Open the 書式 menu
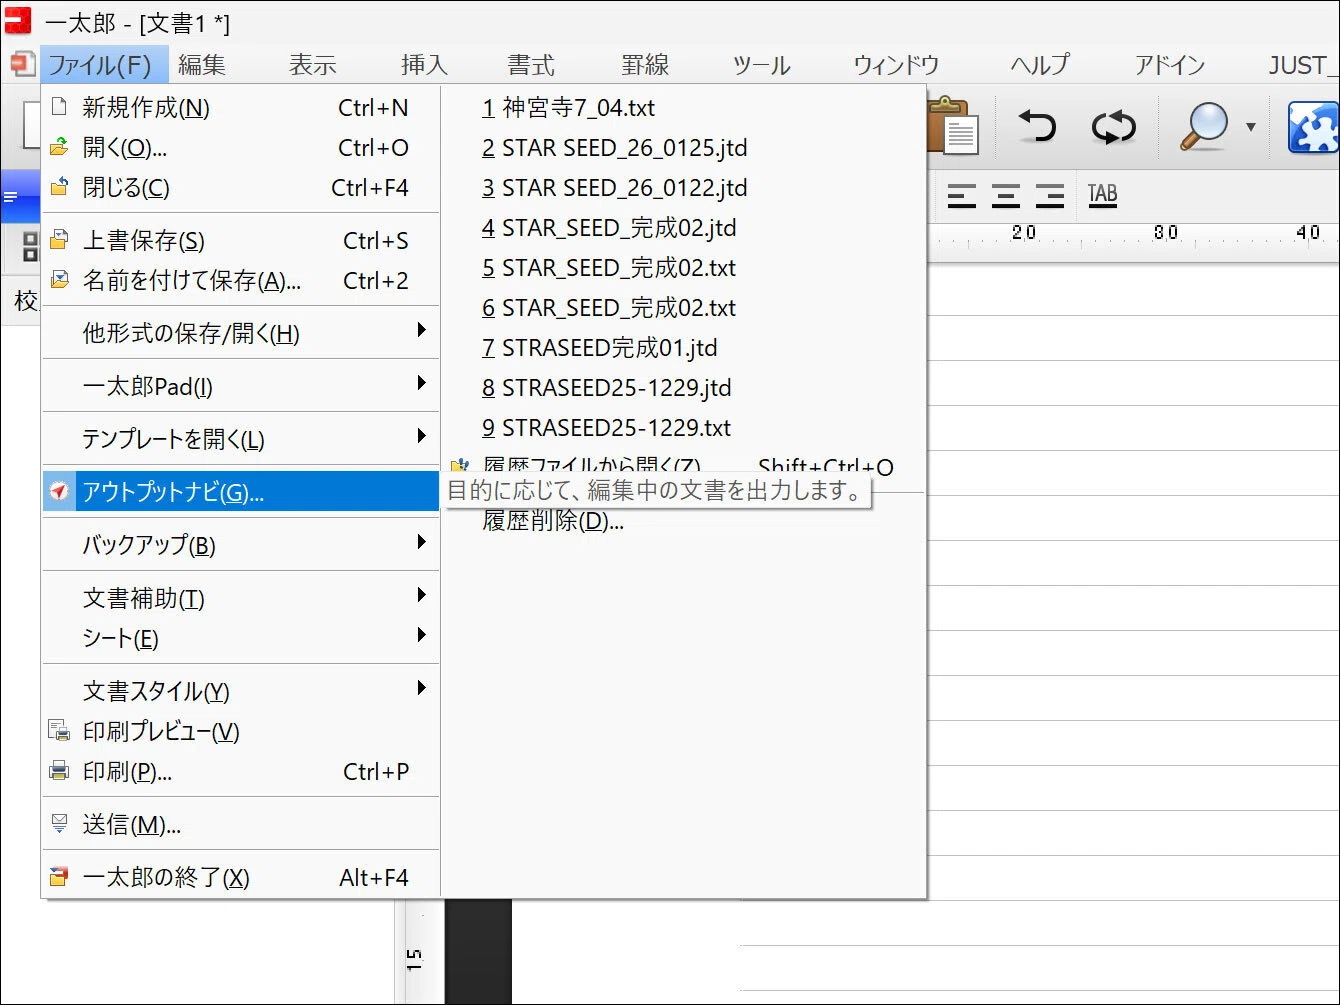 pyautogui.click(x=530, y=65)
